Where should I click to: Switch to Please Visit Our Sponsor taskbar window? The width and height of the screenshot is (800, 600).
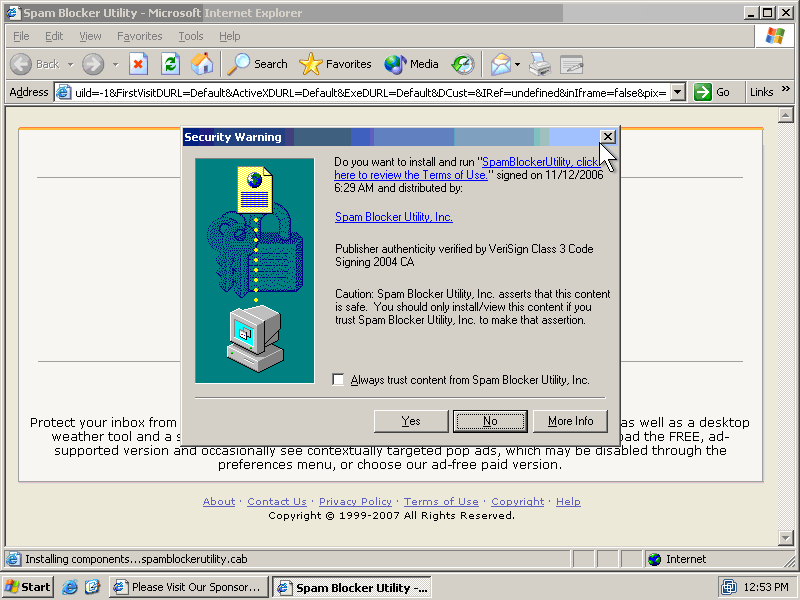[188, 587]
